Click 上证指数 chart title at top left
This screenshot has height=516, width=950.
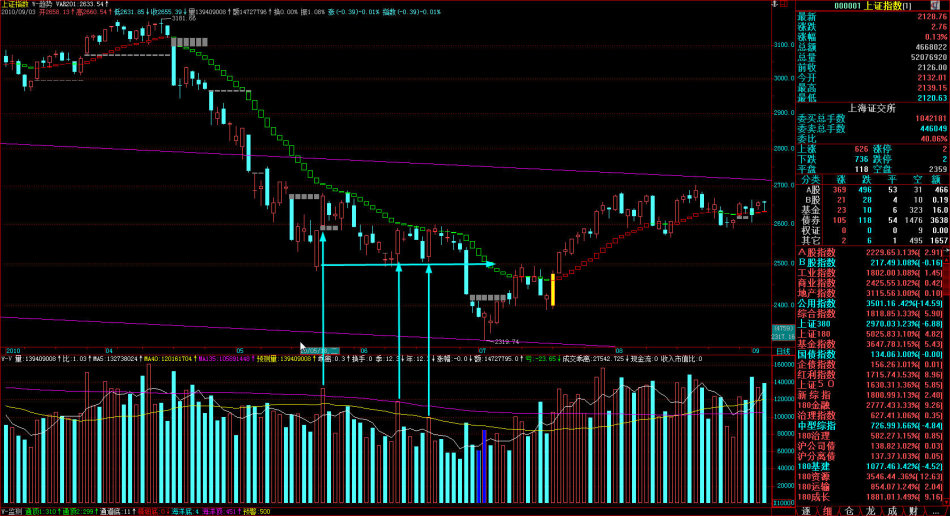point(16,4)
